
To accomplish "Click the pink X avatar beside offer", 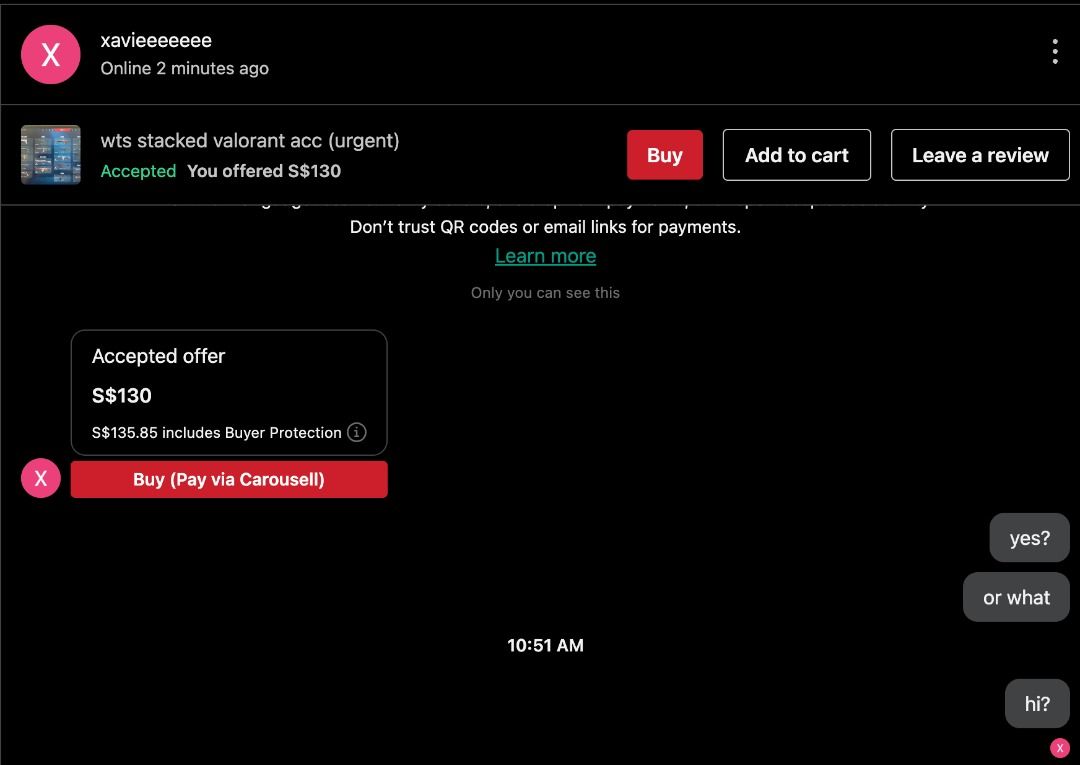I will pos(41,478).
